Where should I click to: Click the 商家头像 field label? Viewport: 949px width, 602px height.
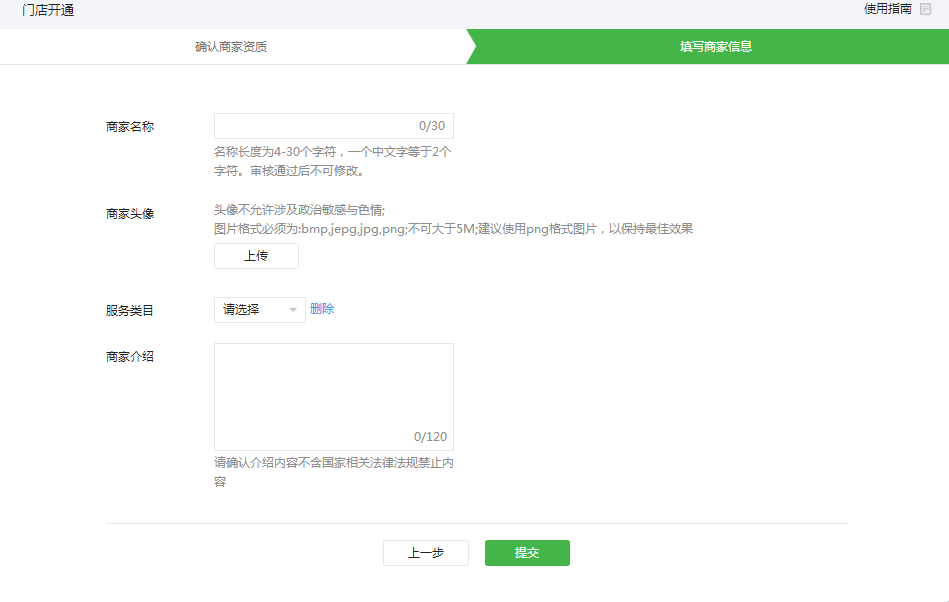click(130, 214)
